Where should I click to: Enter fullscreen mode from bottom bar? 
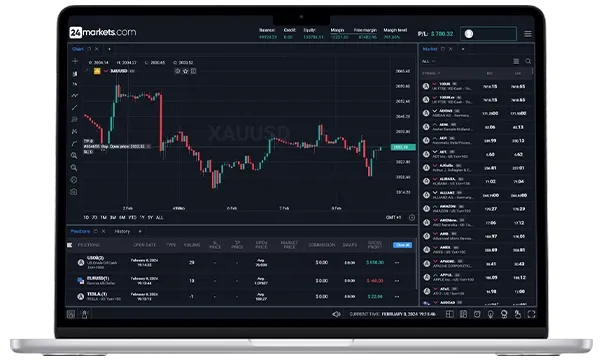[x=531, y=314]
